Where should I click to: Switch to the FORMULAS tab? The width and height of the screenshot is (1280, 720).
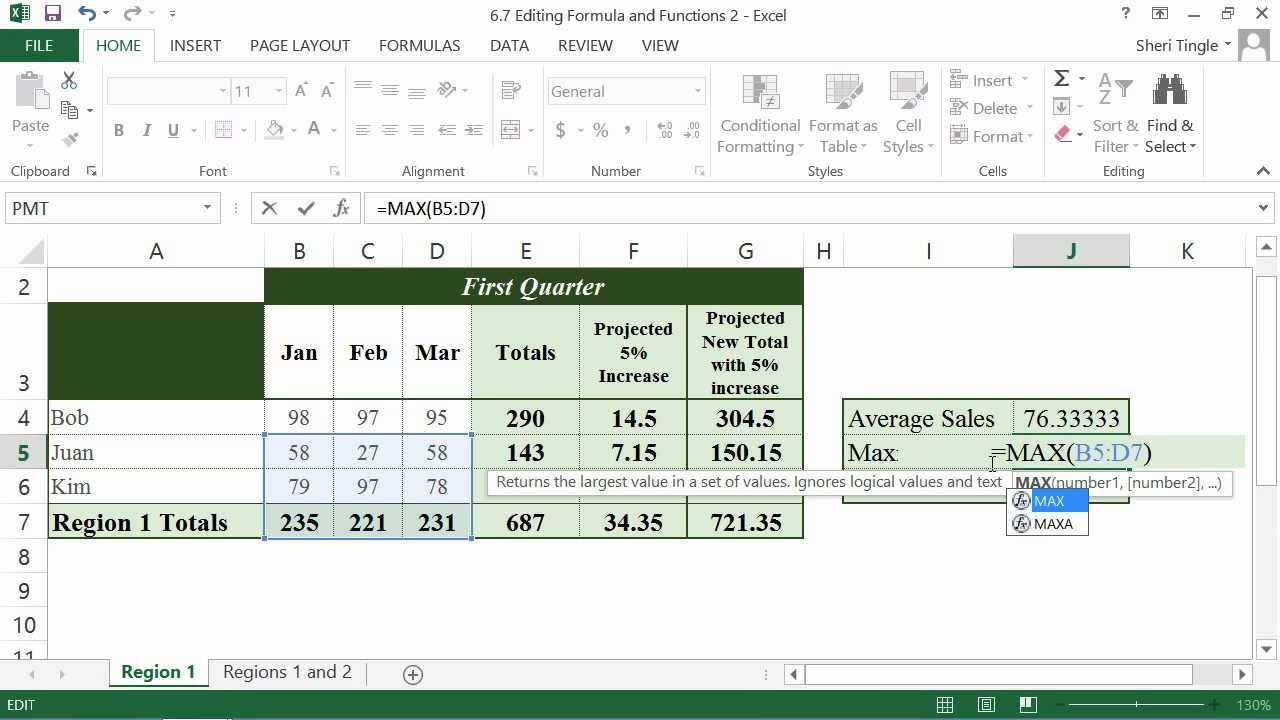[420, 45]
